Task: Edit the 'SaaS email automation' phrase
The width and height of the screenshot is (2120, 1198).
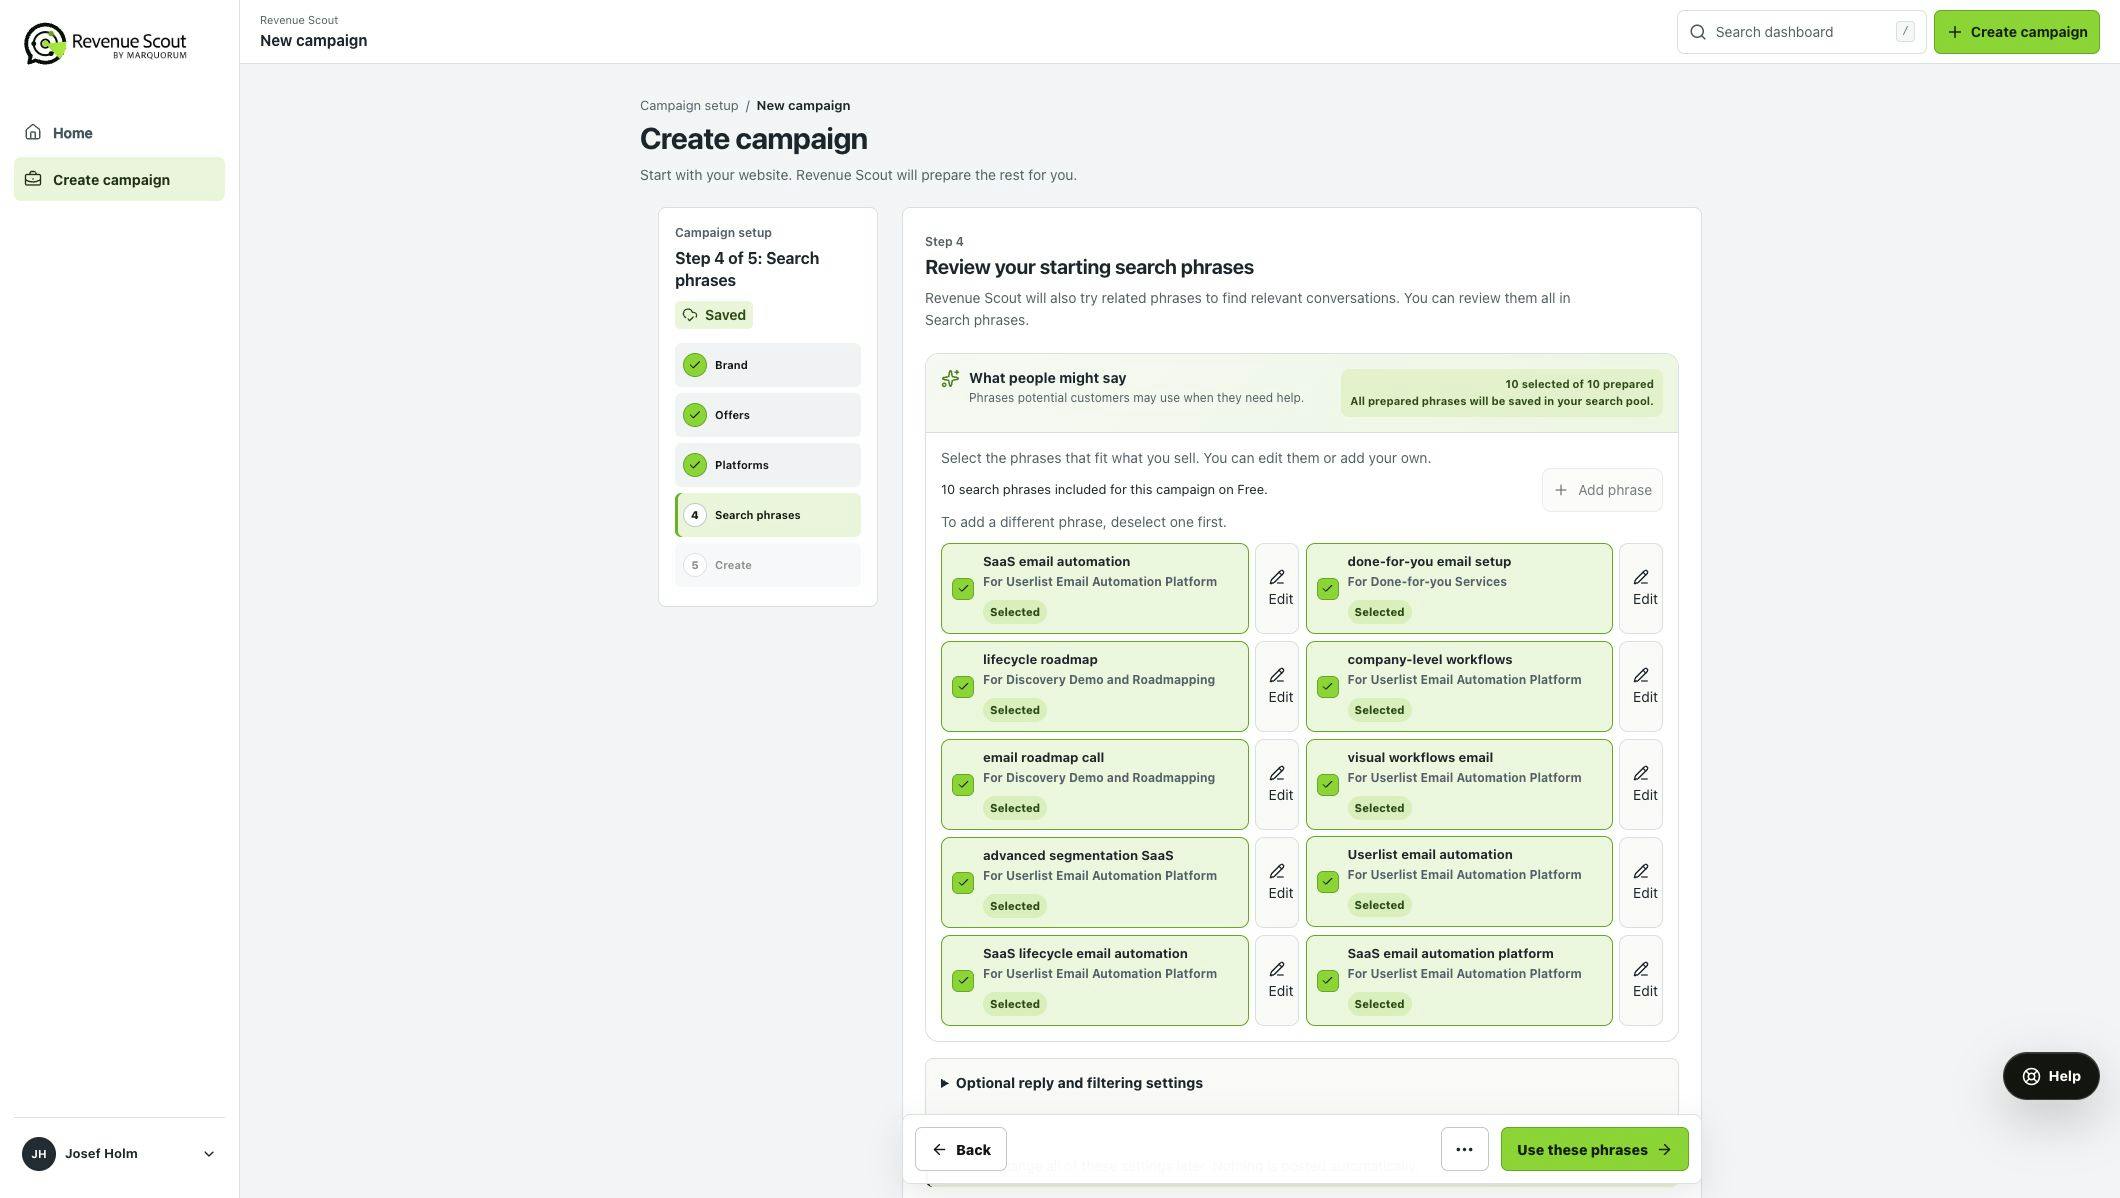Action: tap(1277, 588)
